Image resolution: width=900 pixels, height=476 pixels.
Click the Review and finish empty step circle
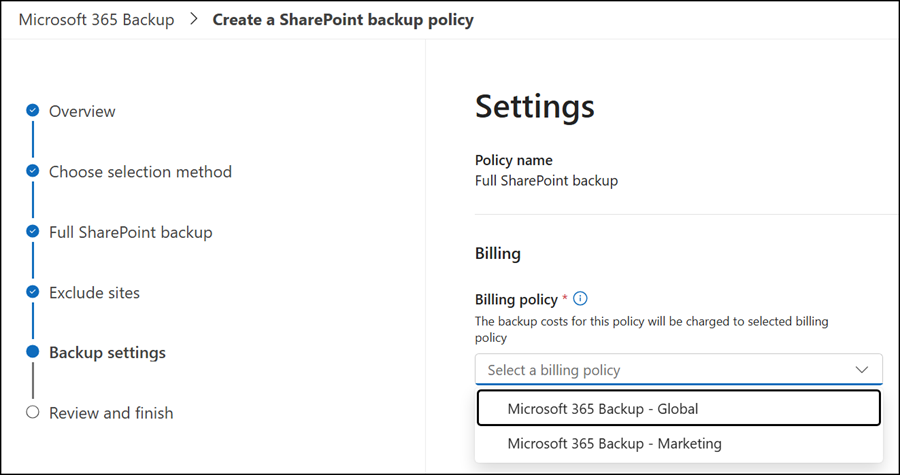(x=33, y=412)
